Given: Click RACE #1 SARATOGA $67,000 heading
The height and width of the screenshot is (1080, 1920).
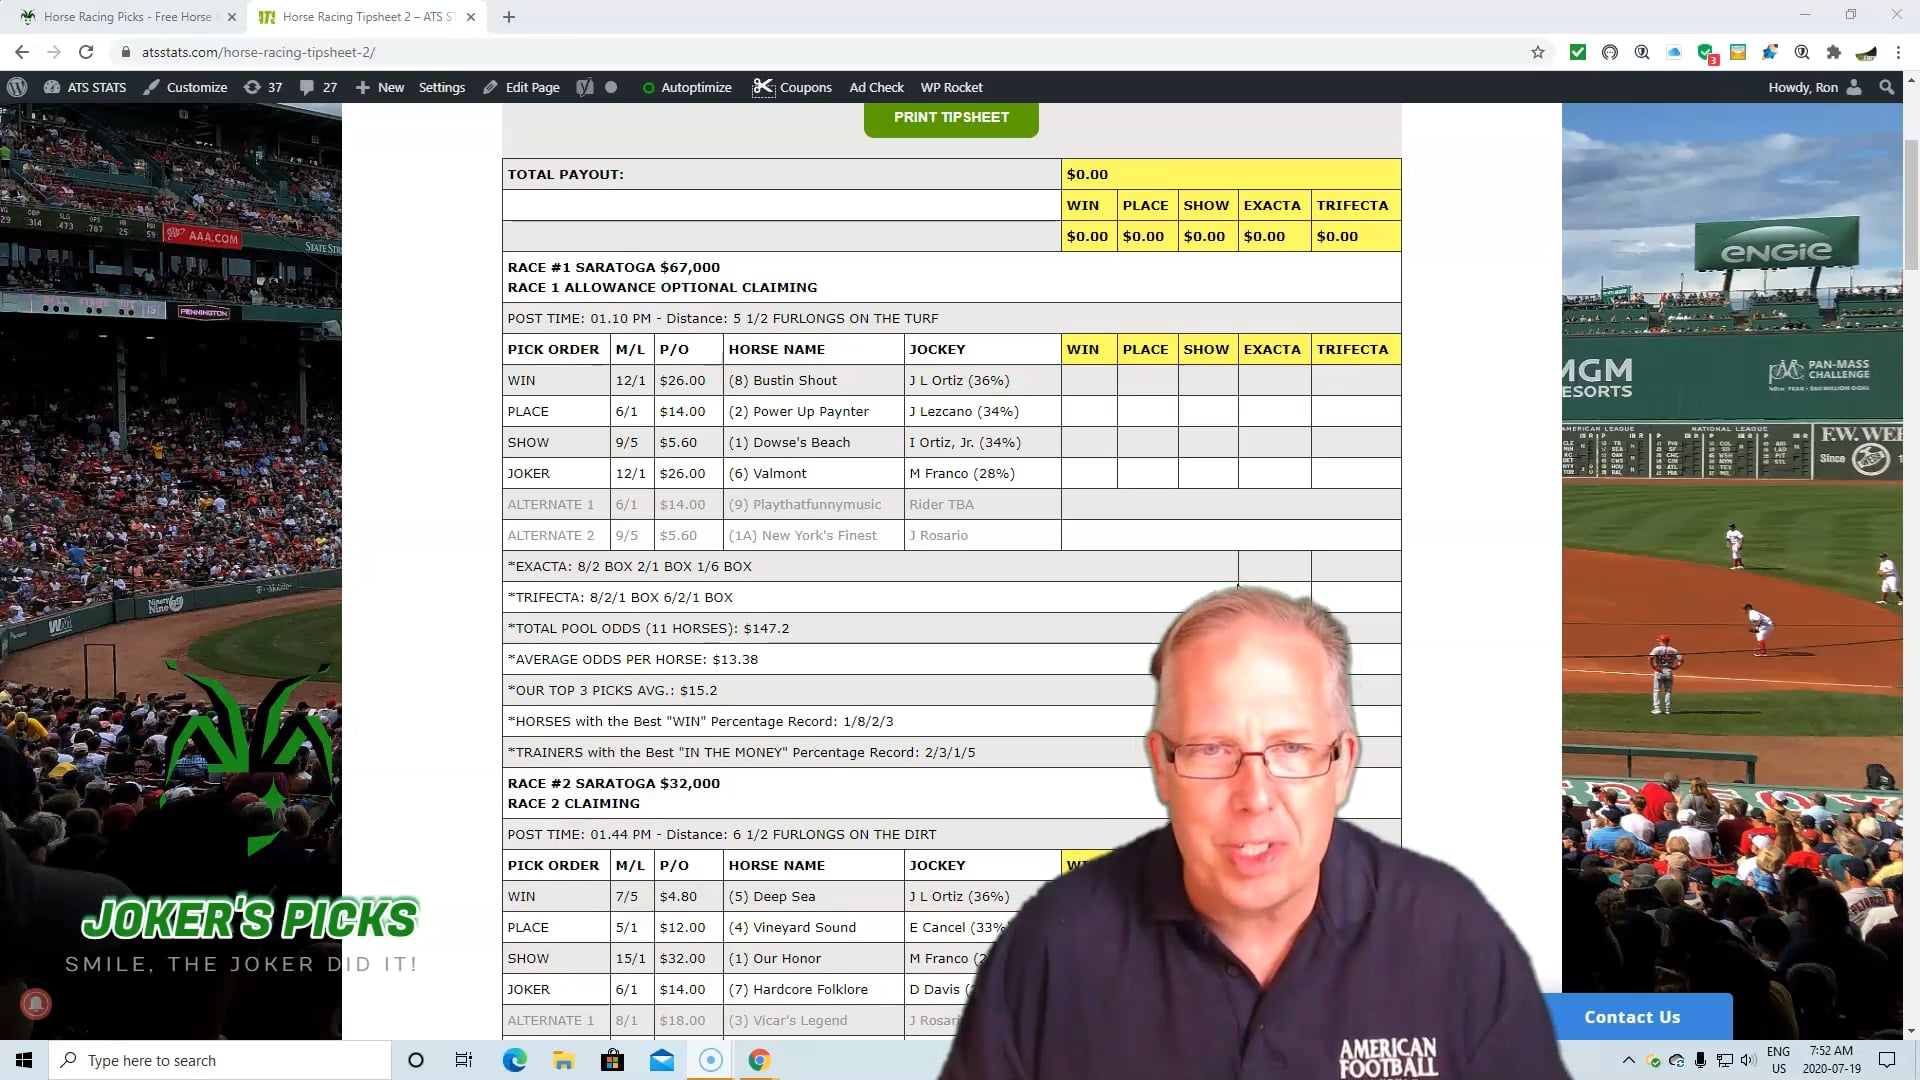Looking at the screenshot, I should pyautogui.click(x=613, y=267).
